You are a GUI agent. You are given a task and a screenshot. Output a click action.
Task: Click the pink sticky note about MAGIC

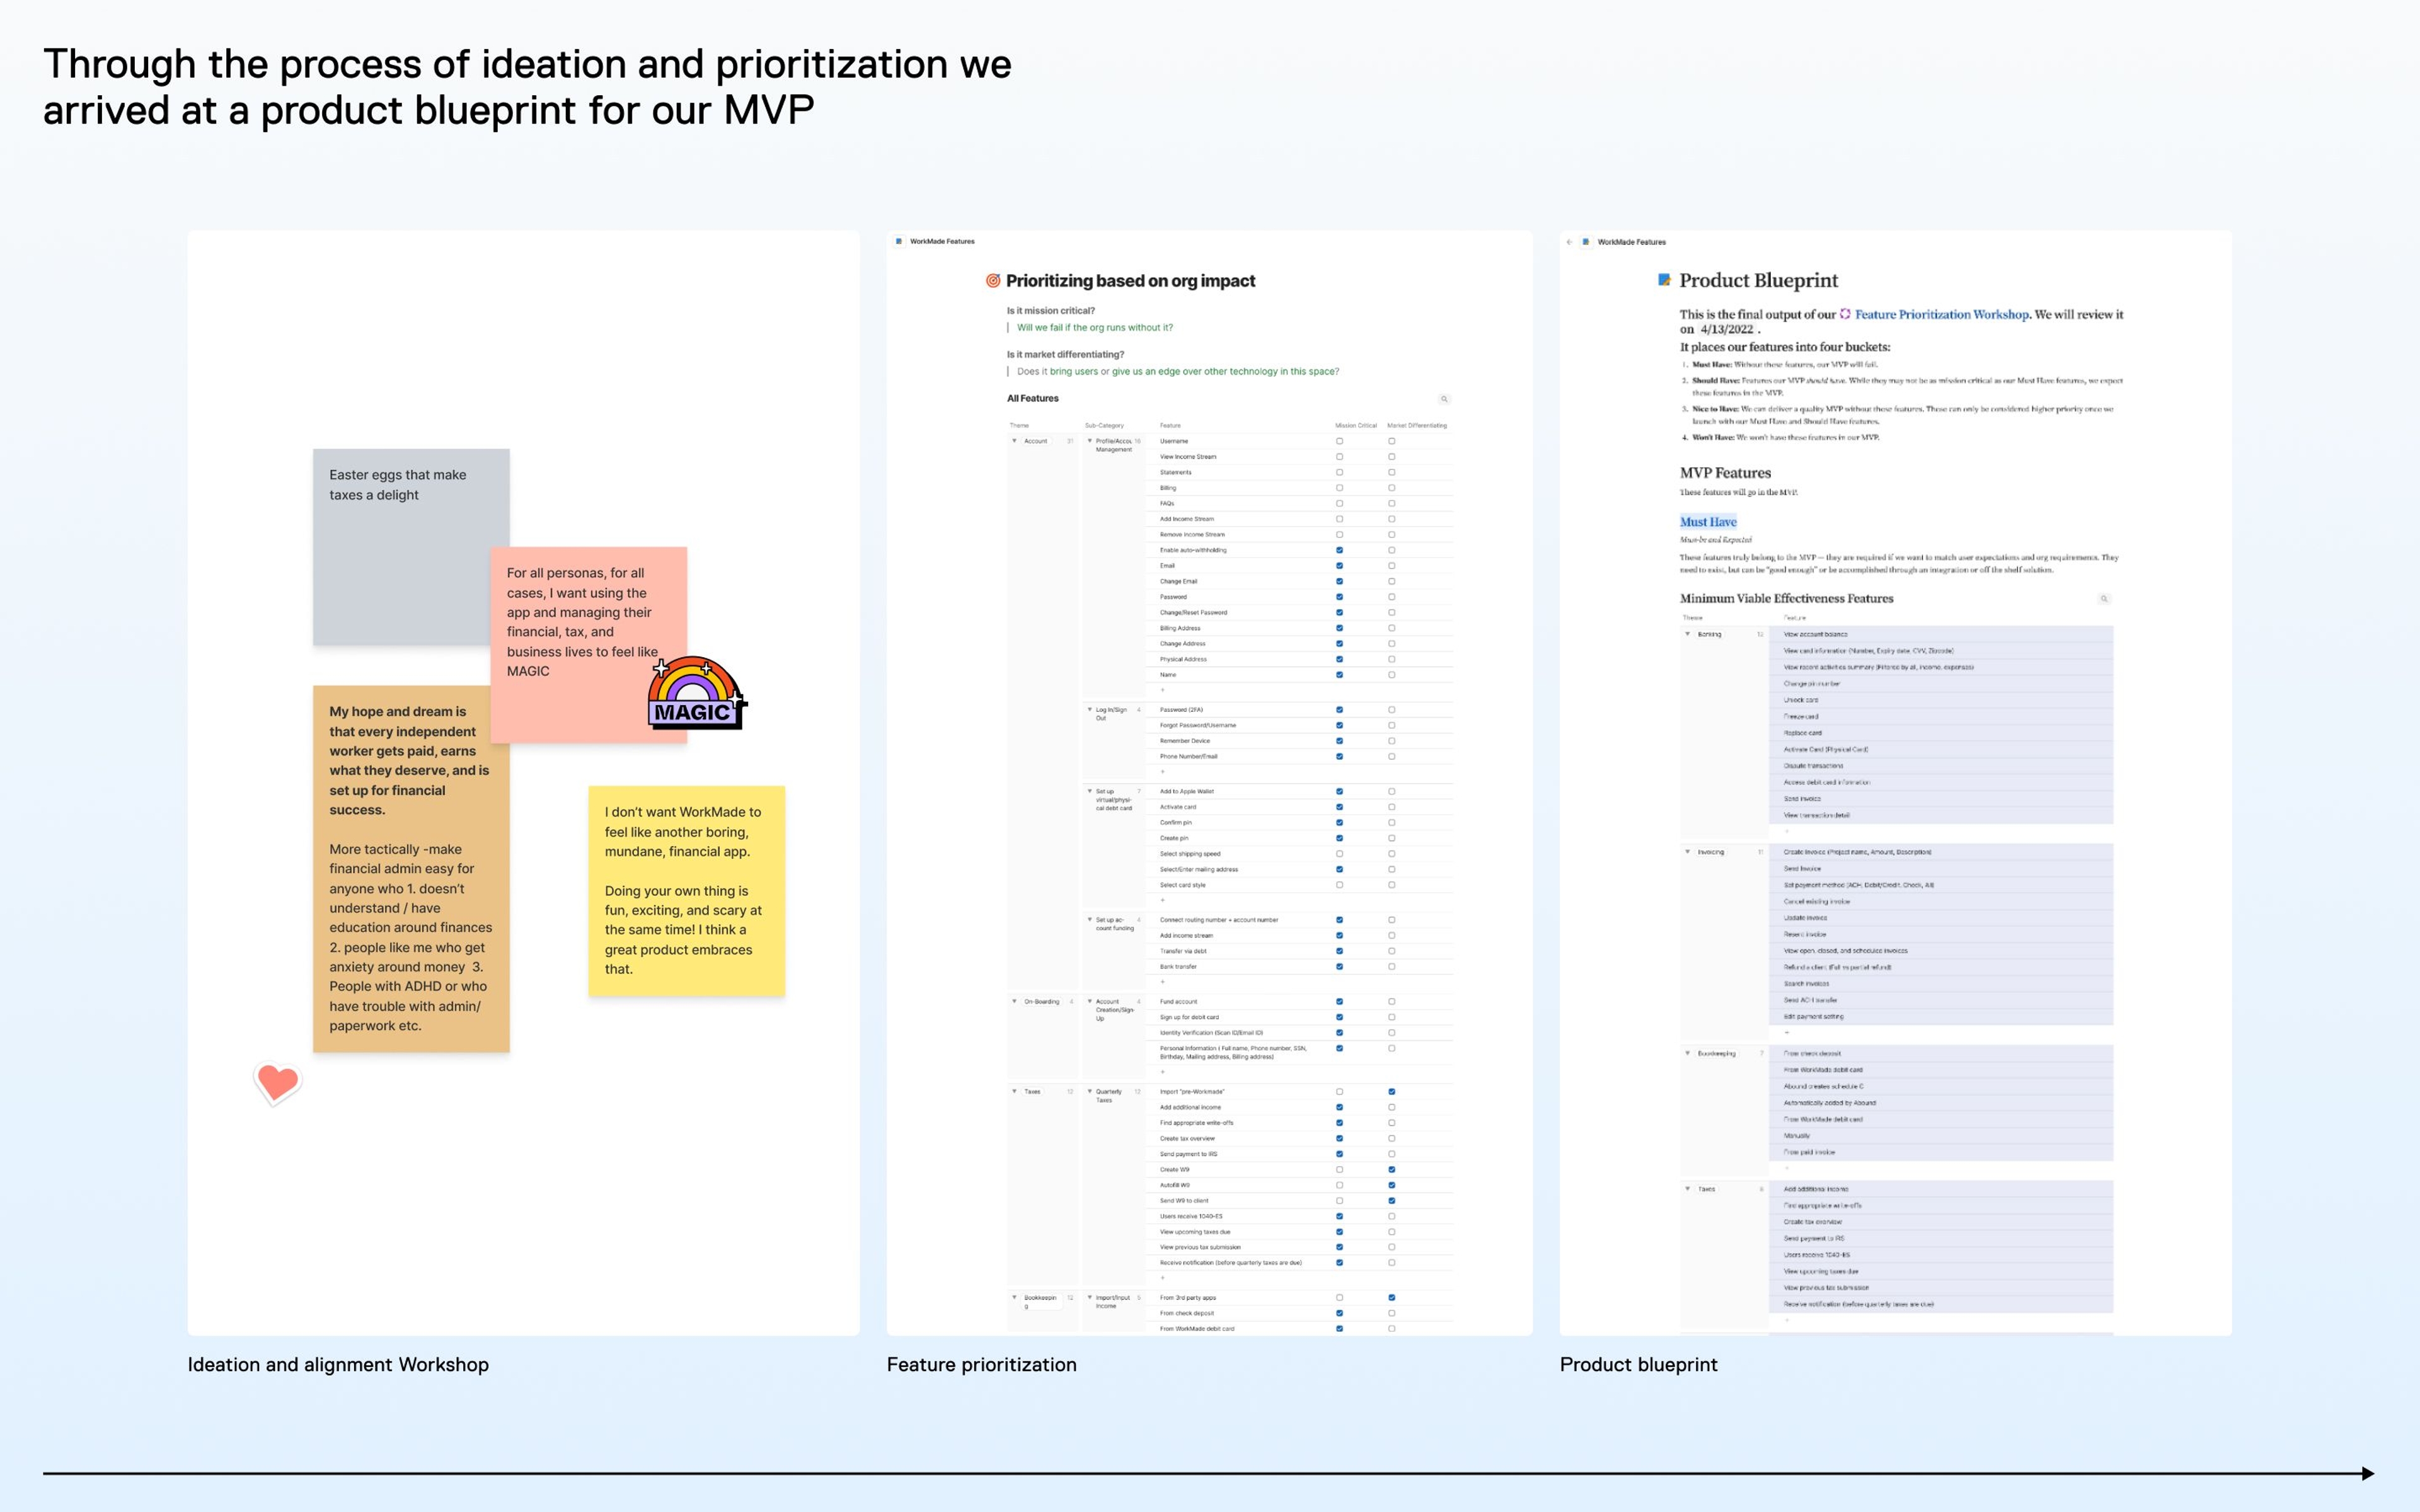point(588,645)
